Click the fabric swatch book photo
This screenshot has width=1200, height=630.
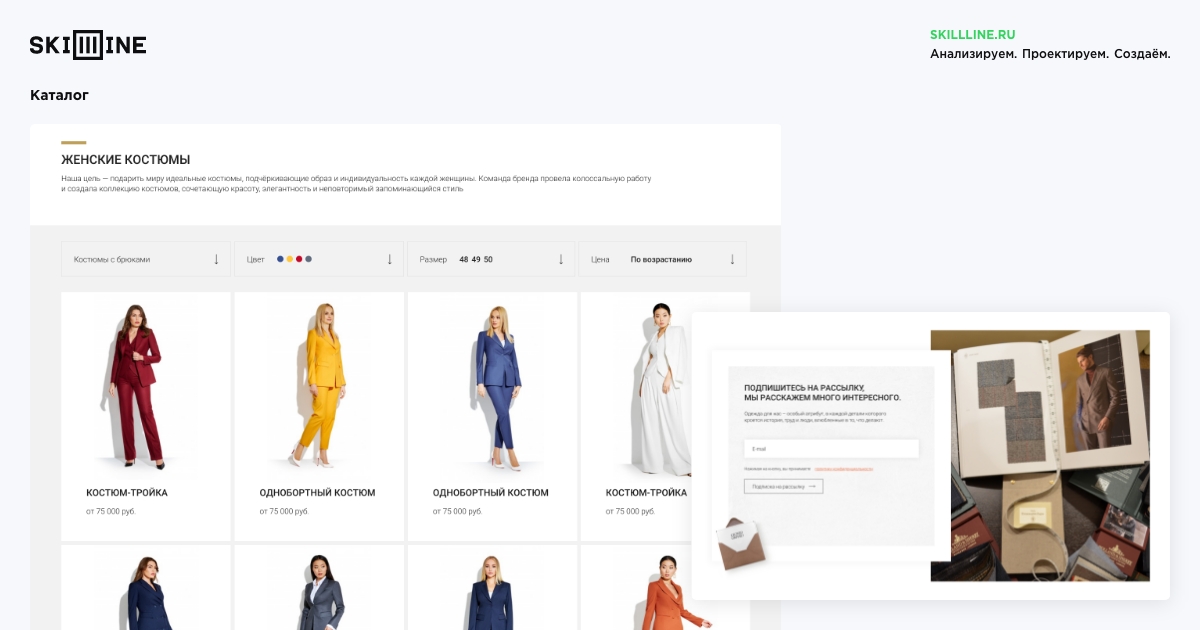[x=1040, y=456]
